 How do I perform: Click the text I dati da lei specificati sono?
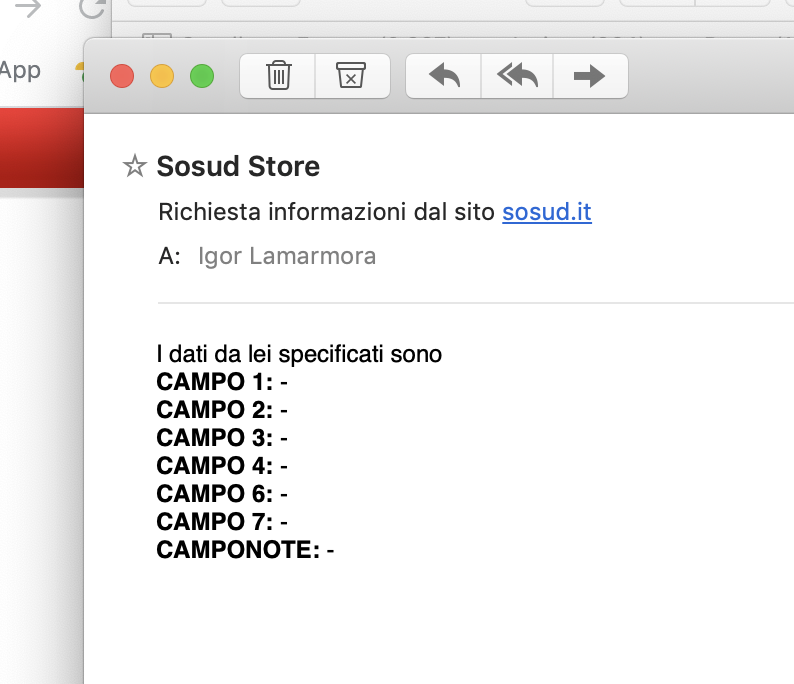click(x=299, y=354)
